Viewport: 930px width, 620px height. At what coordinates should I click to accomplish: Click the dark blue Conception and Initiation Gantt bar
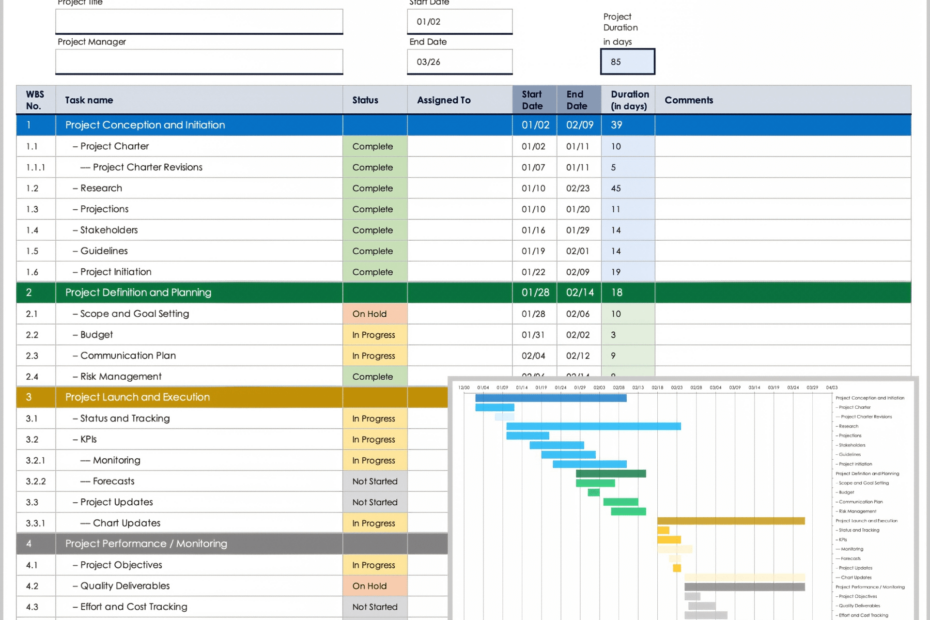click(550, 398)
